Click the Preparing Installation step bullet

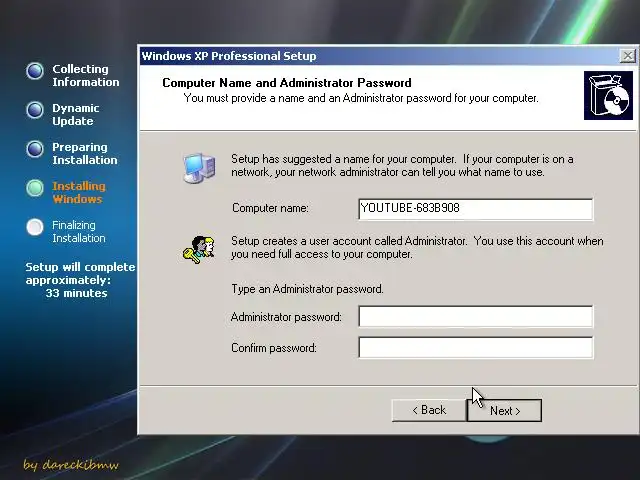click(35, 149)
